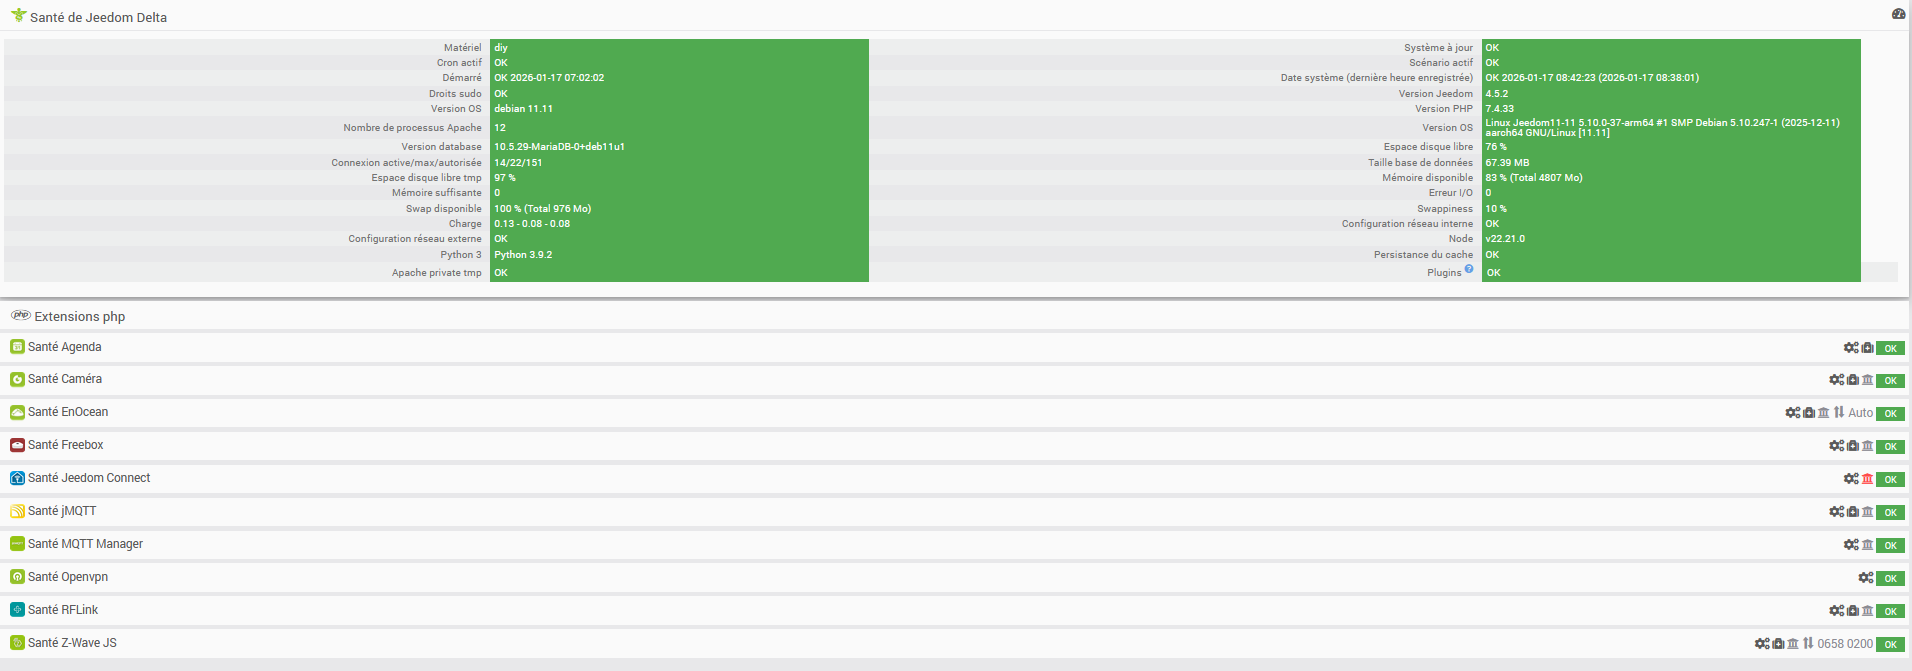
Task: Click the green OK badge on Santé Freebox row
Action: pos(1890,446)
